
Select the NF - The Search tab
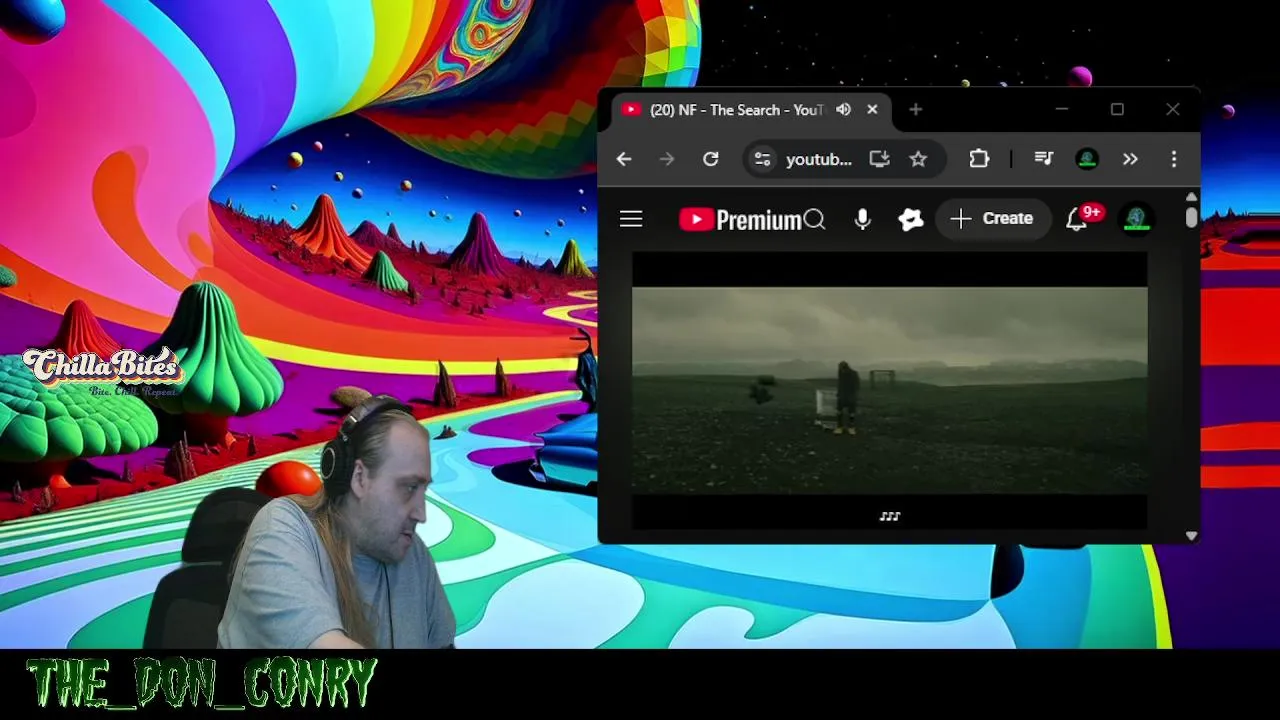click(x=750, y=110)
